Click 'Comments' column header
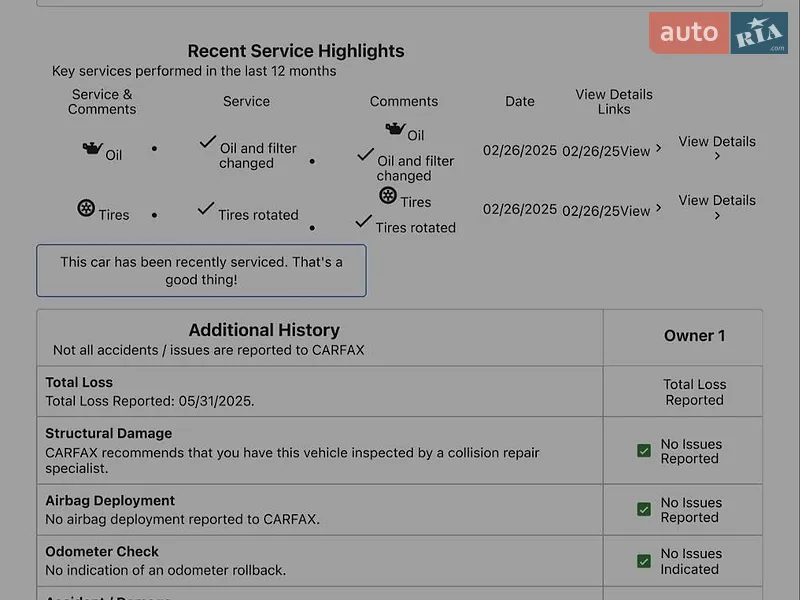 (404, 101)
